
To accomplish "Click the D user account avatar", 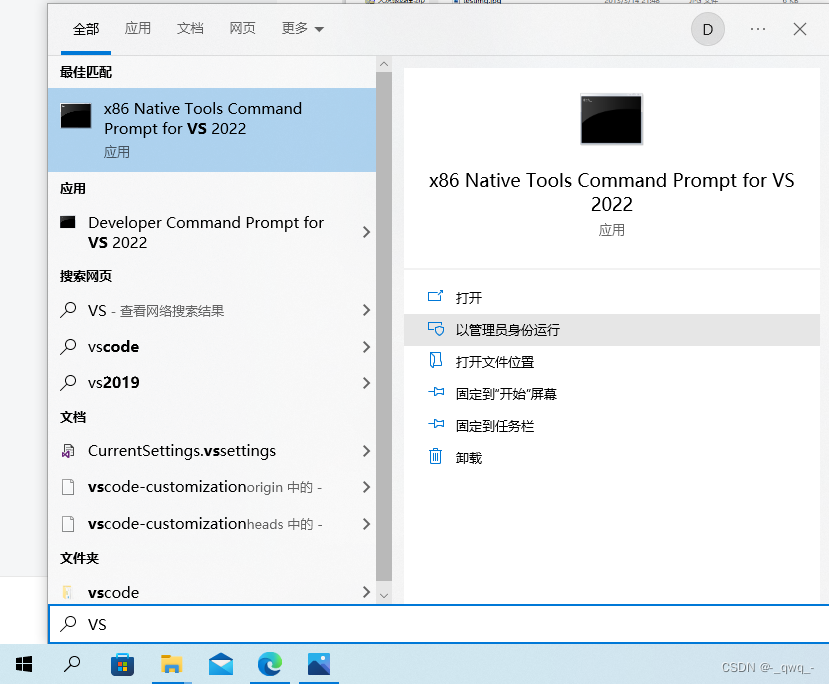I will (x=707, y=29).
